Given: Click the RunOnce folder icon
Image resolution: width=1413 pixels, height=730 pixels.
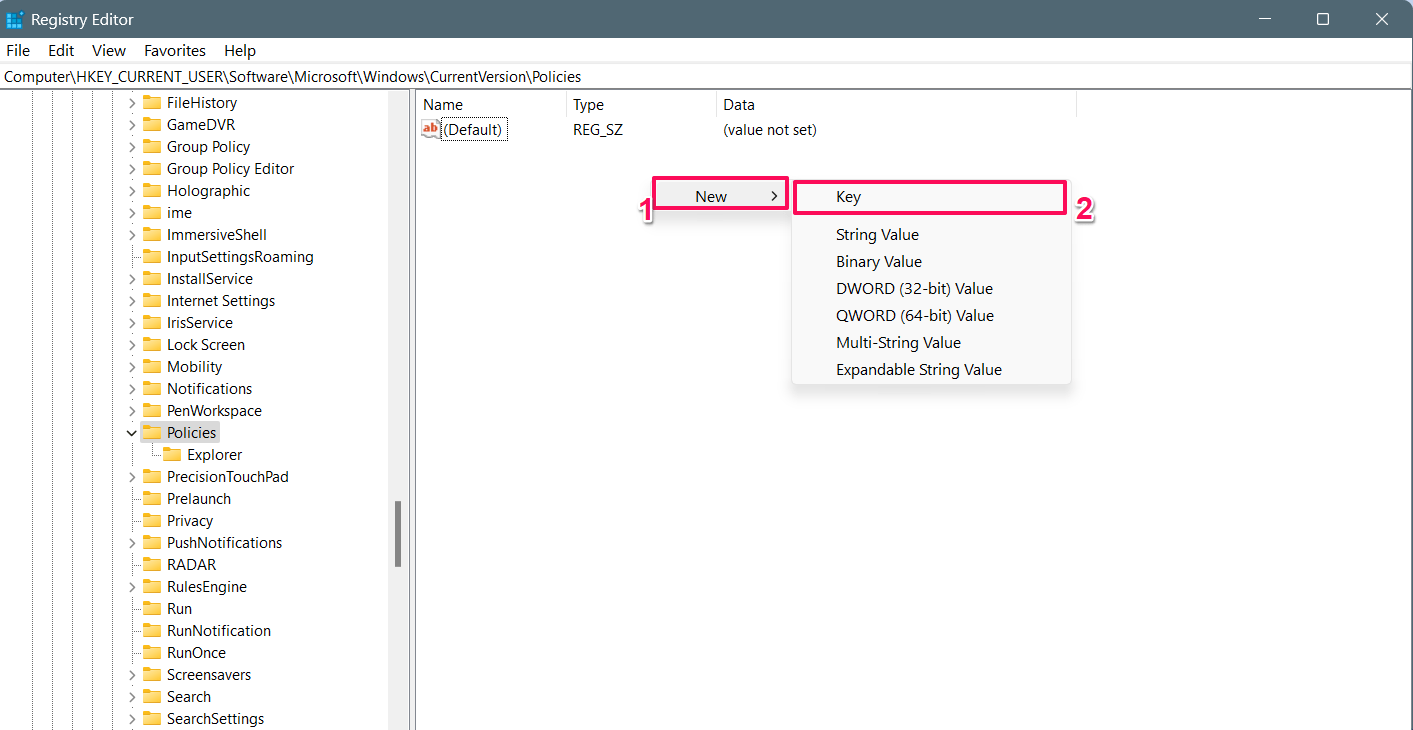Looking at the screenshot, I should [152, 652].
